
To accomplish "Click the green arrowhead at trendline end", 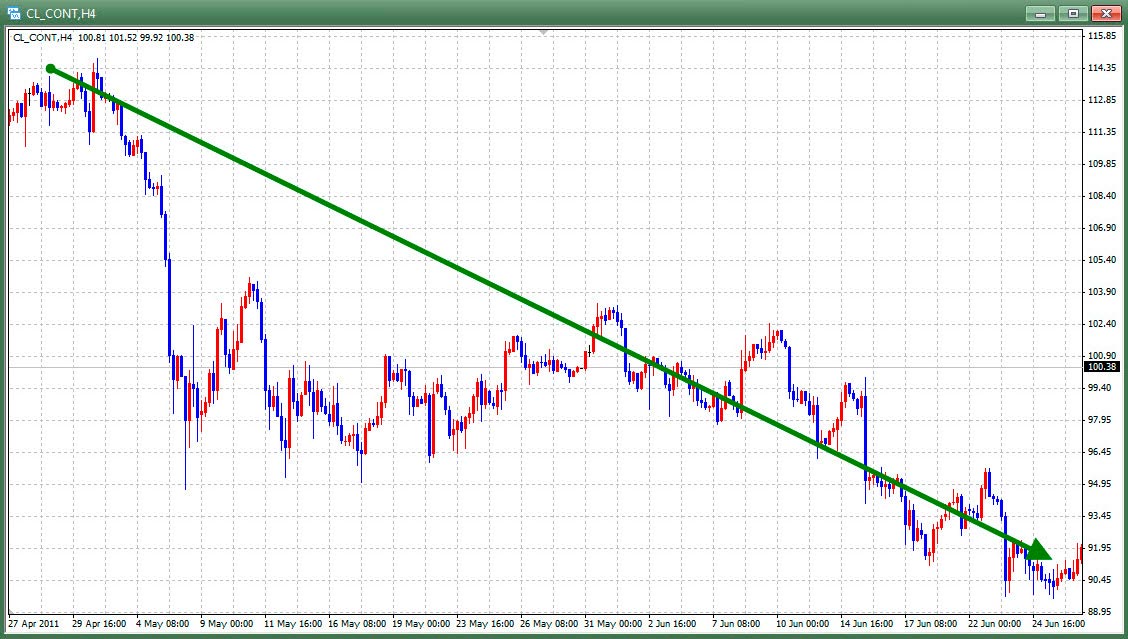I will point(1039,549).
